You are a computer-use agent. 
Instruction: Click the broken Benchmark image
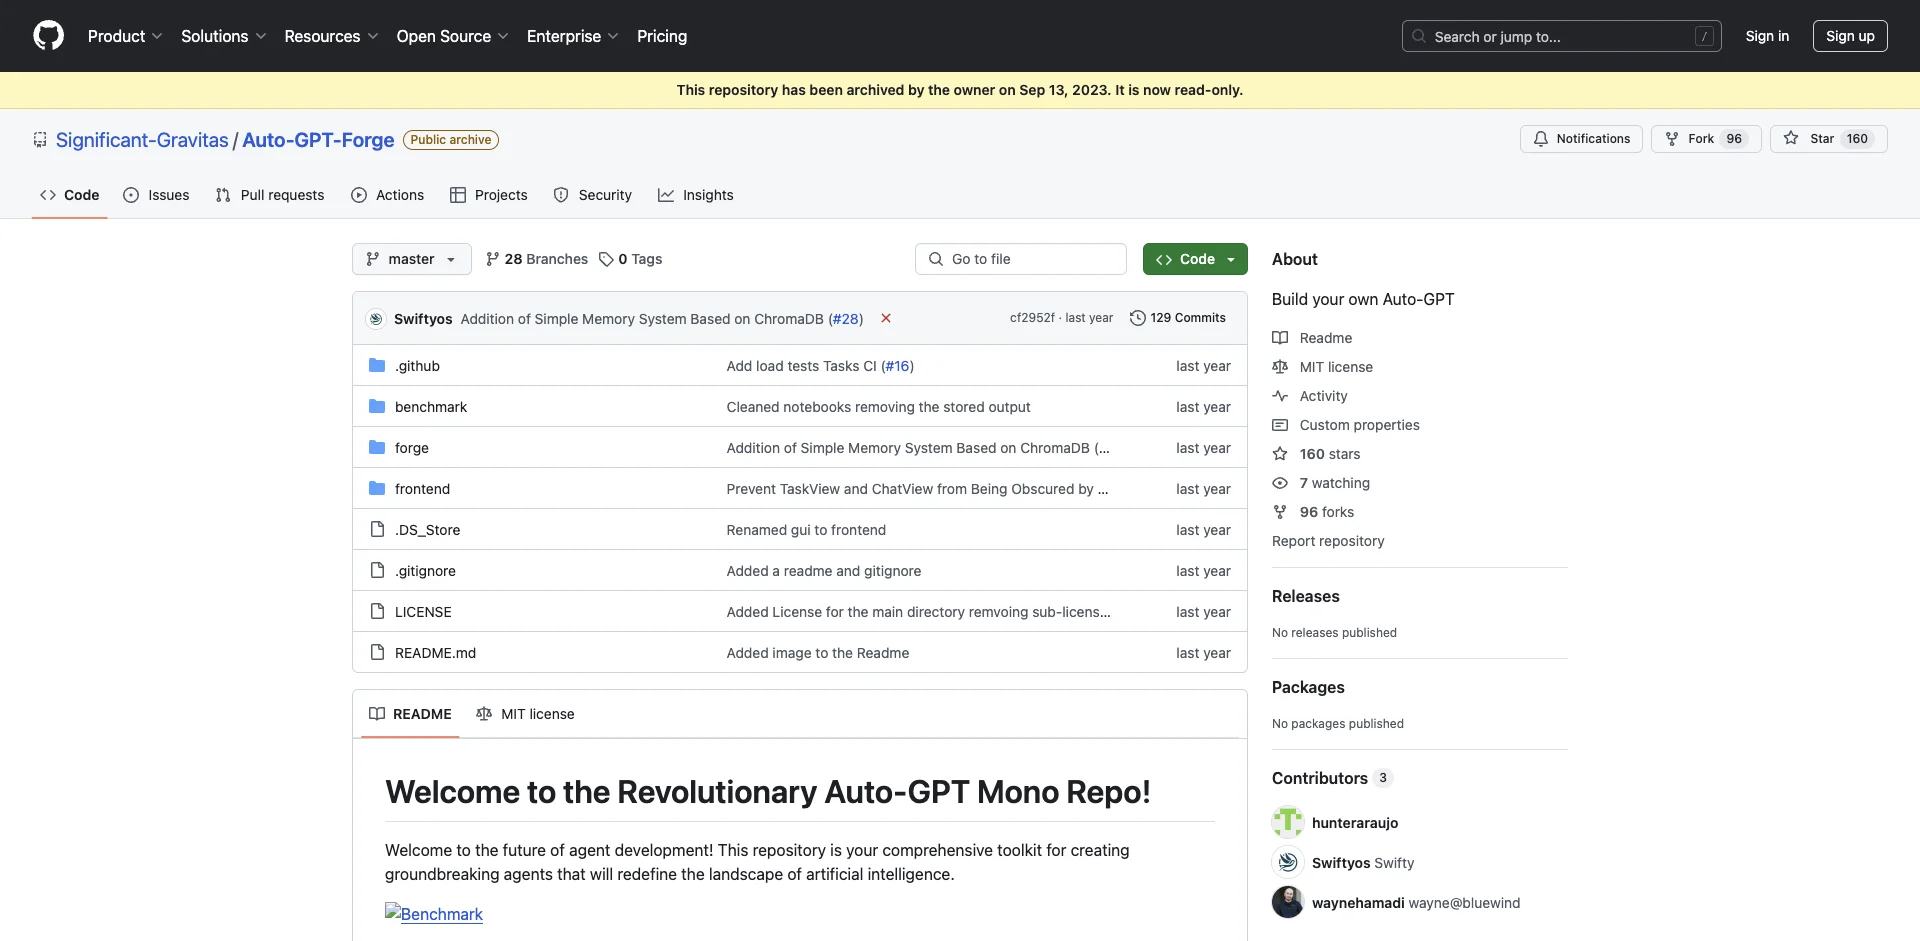coord(434,914)
